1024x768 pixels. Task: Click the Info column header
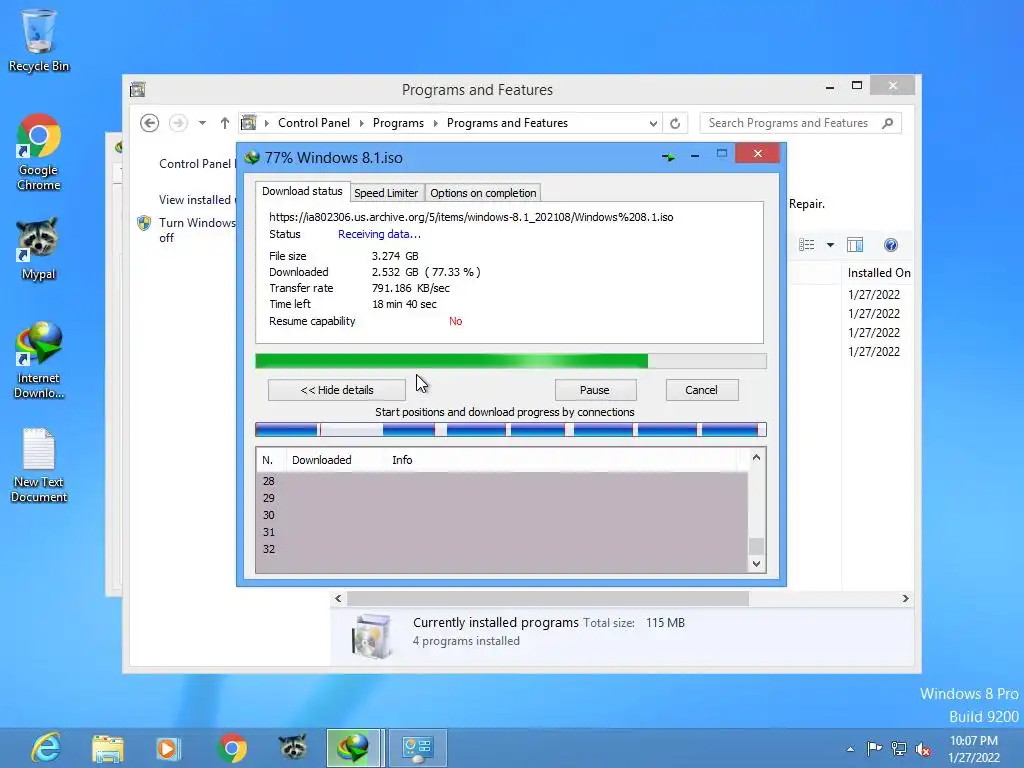click(x=562, y=460)
